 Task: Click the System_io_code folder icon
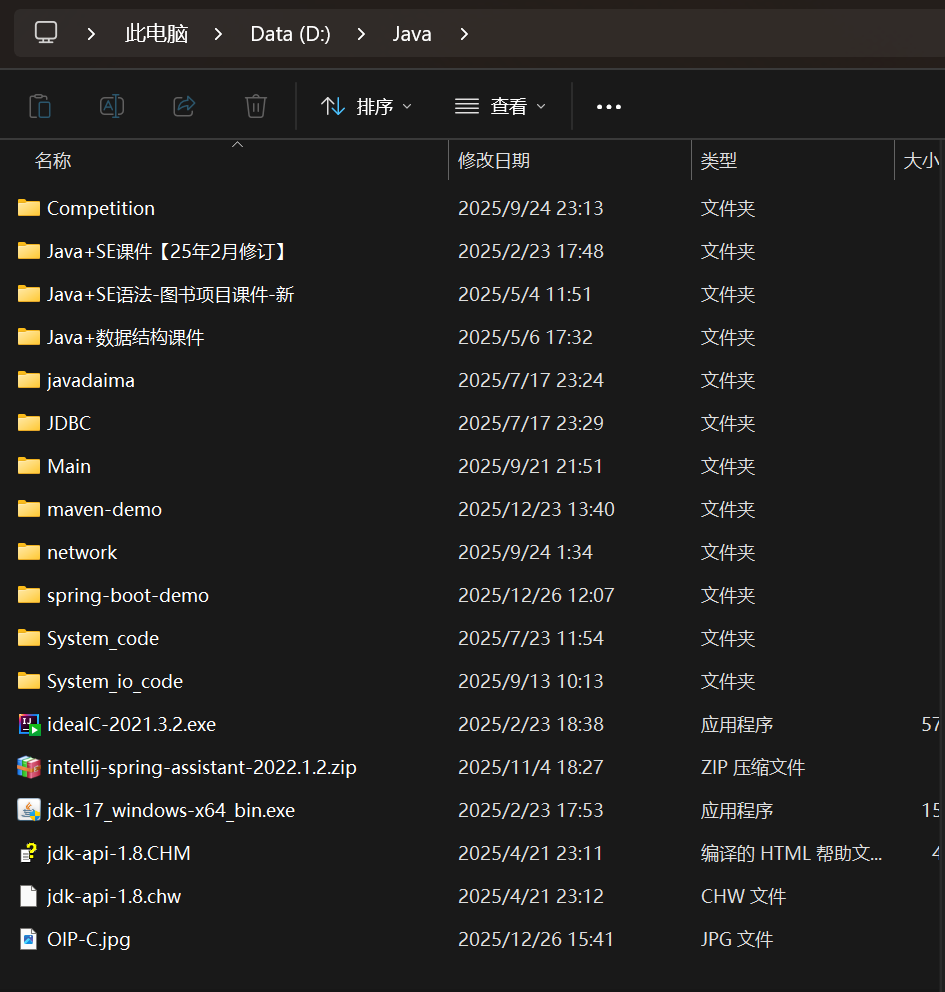(x=28, y=681)
